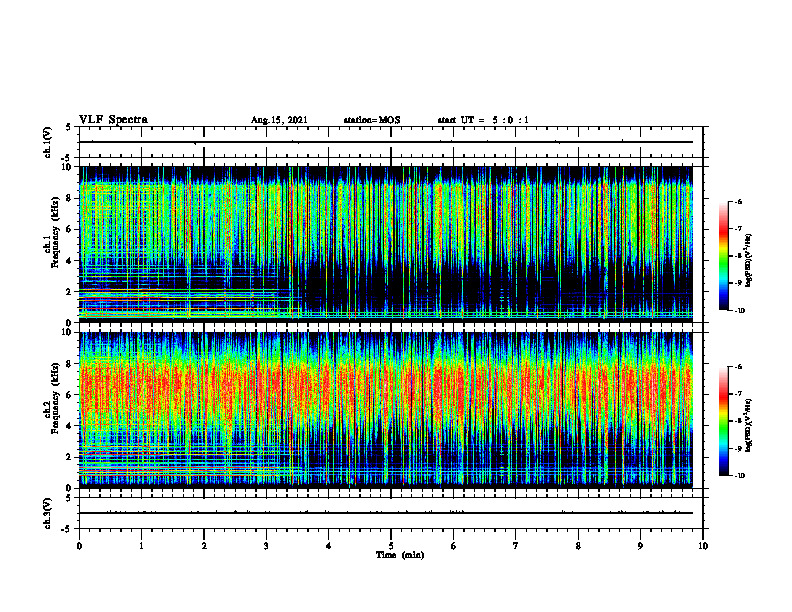Click the date 'Aug.15, 2021' in header
Screen dimensions: 792x612
click(279, 120)
